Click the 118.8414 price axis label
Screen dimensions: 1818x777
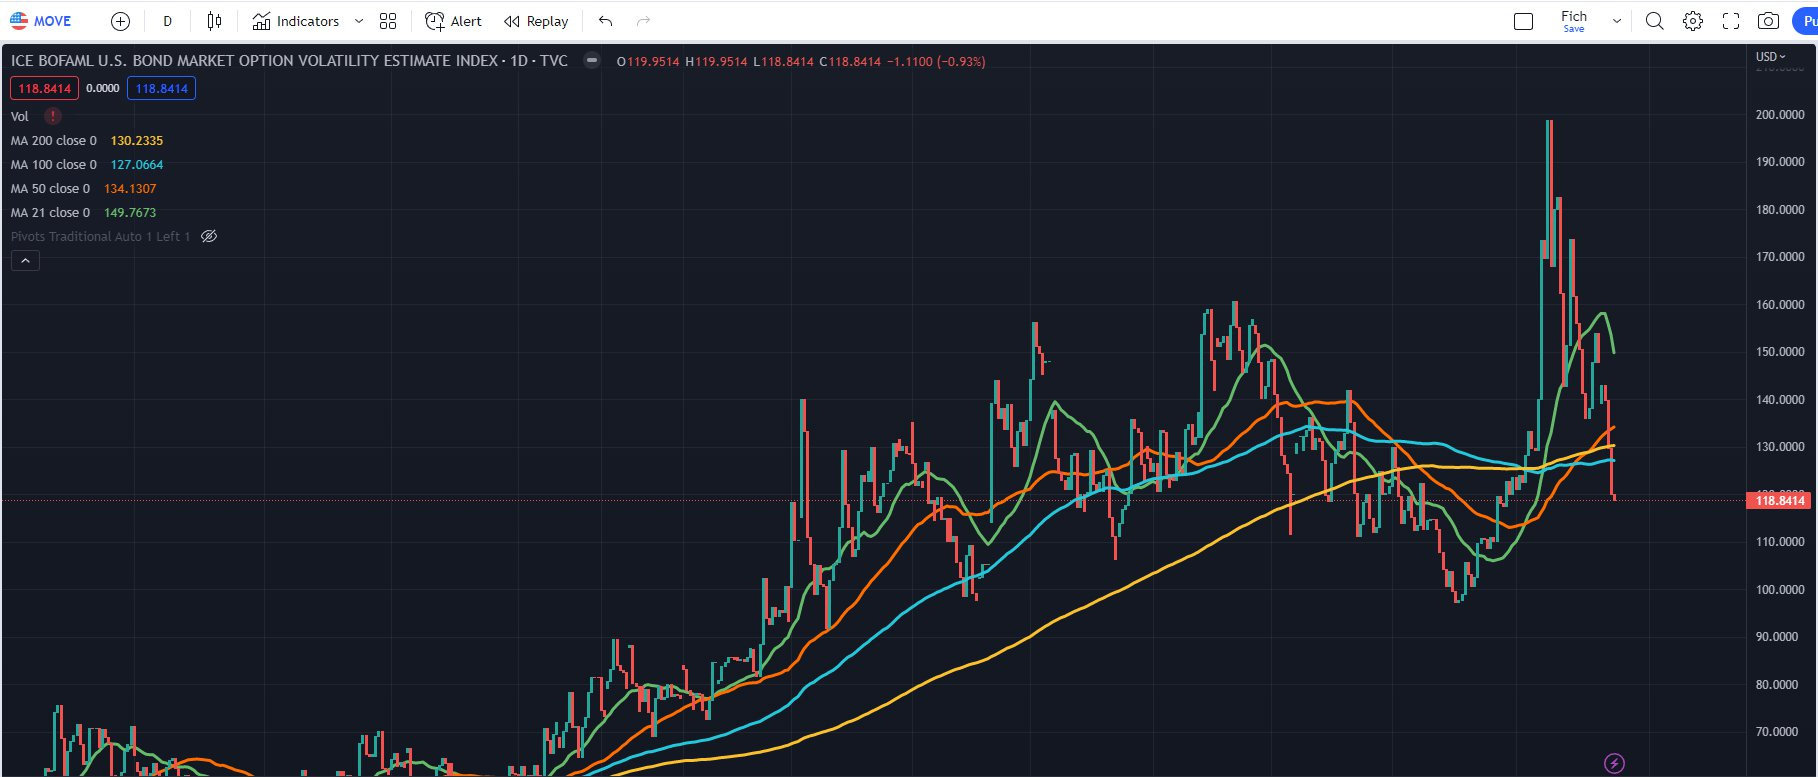[1780, 500]
